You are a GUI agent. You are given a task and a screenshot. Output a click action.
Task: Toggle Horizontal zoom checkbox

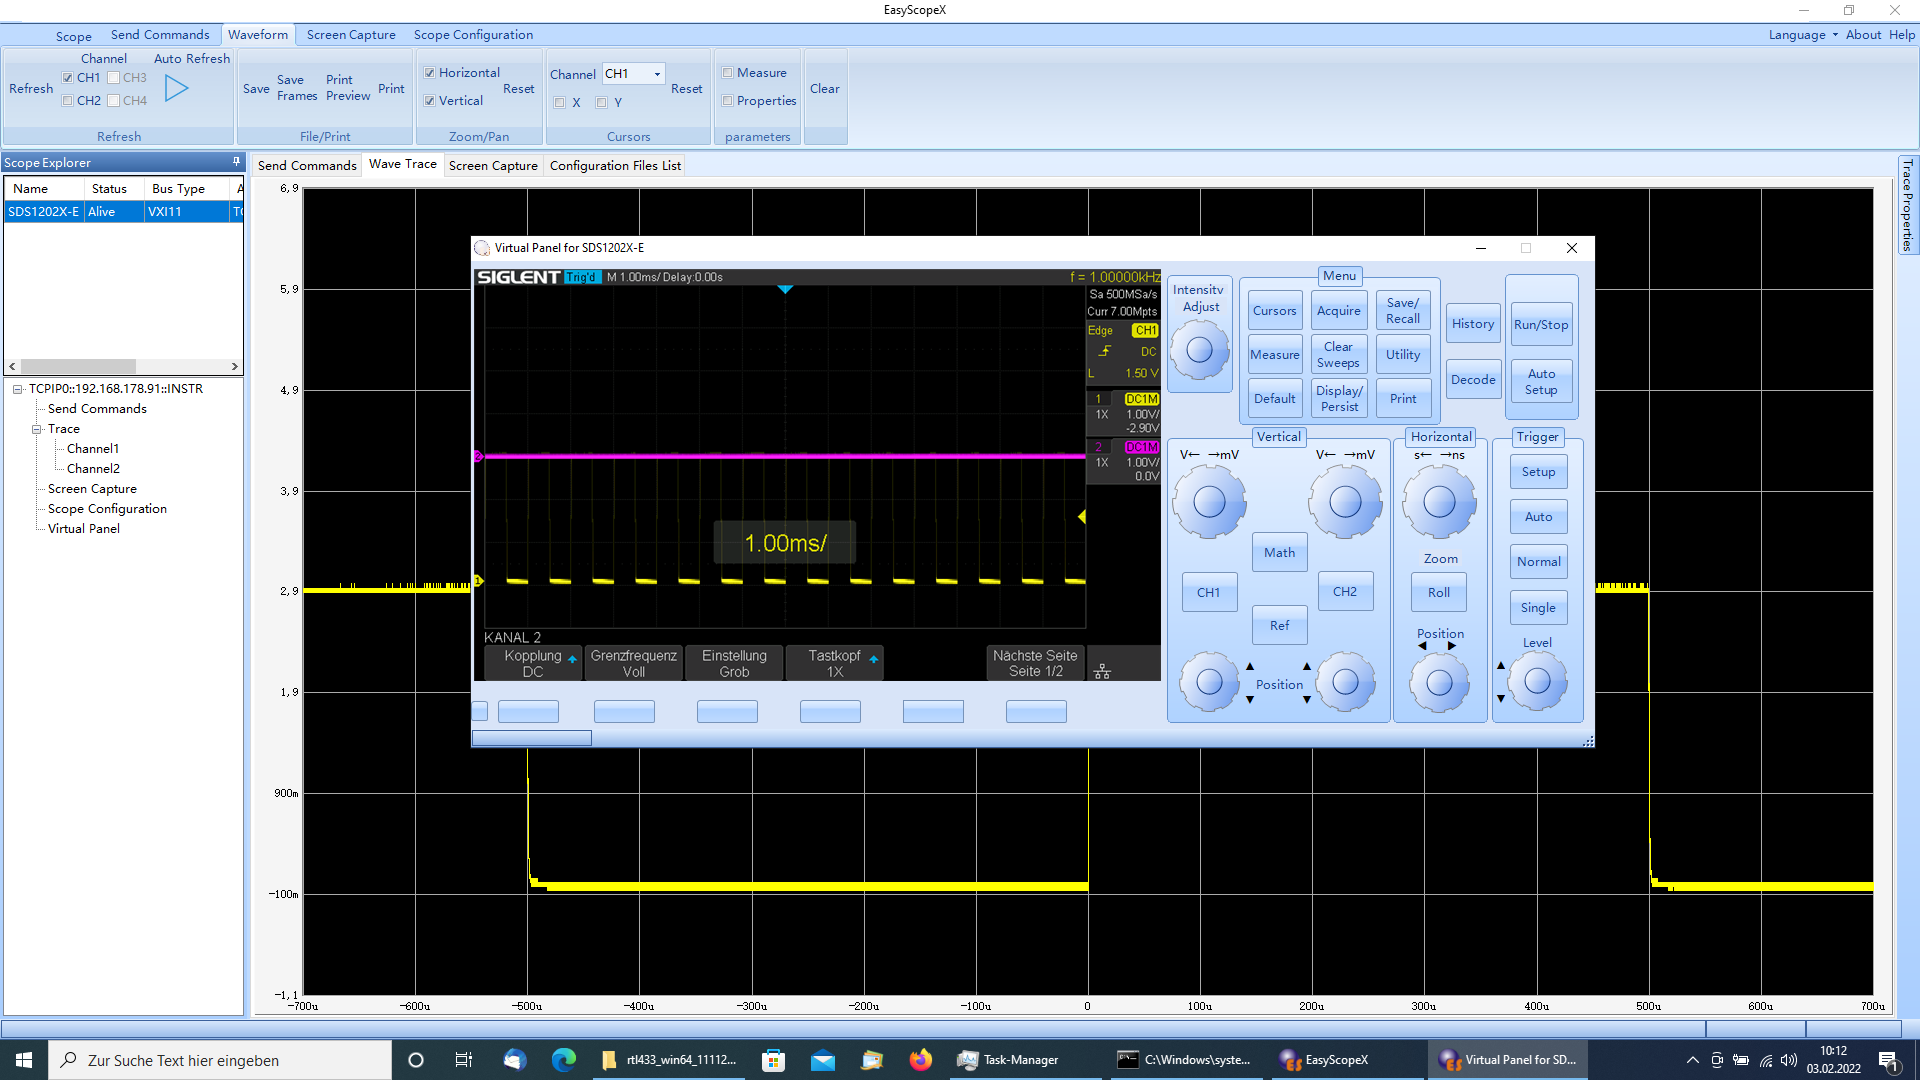(430, 73)
